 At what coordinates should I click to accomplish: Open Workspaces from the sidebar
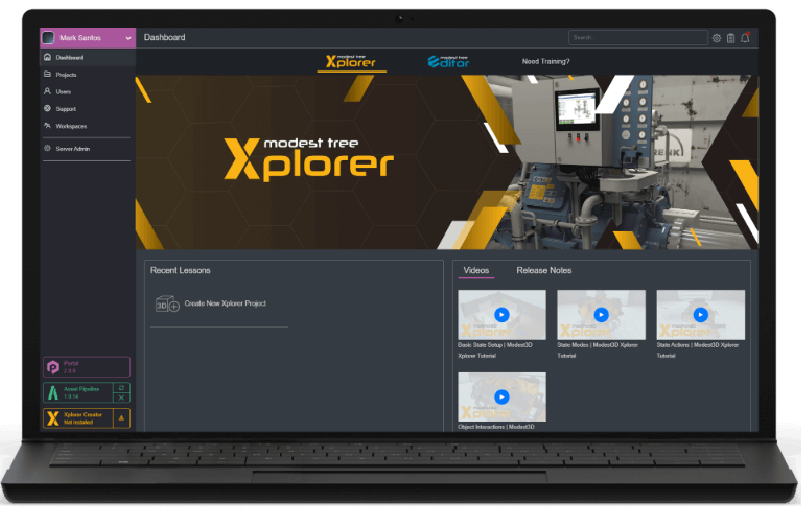click(88, 126)
